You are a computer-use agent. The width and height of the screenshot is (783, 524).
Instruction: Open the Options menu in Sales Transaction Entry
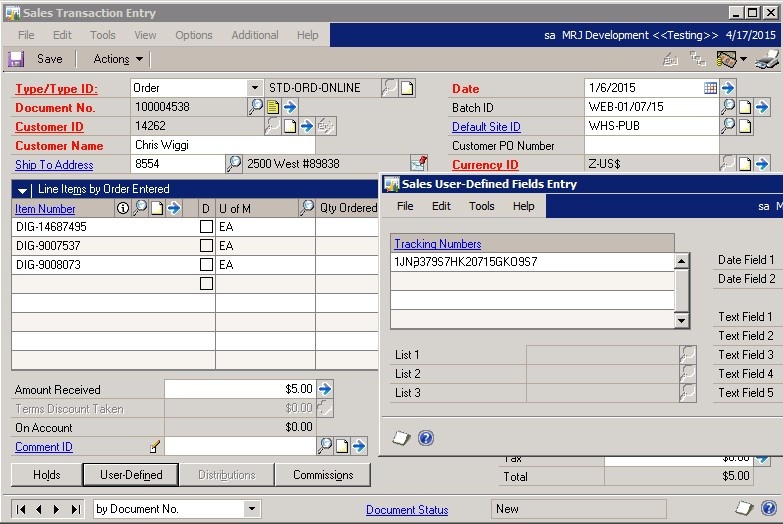pos(194,35)
